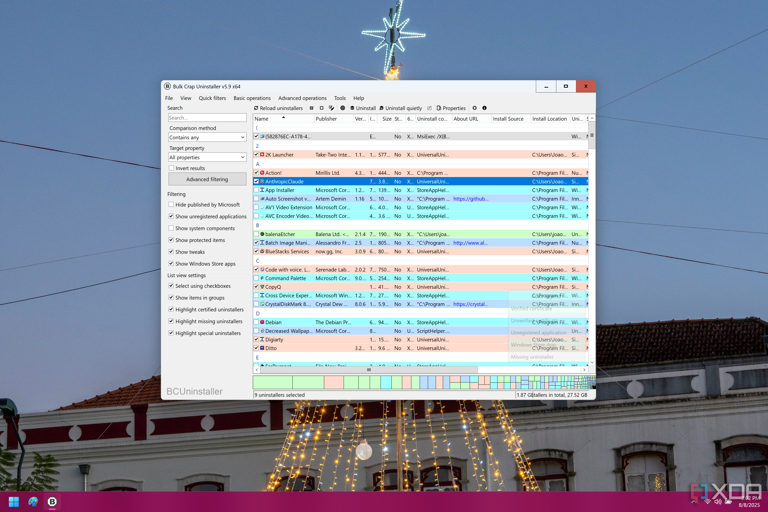This screenshot has width=768, height=512.
Task: Click the Batch Image Manipulator row icon
Action: point(262,243)
